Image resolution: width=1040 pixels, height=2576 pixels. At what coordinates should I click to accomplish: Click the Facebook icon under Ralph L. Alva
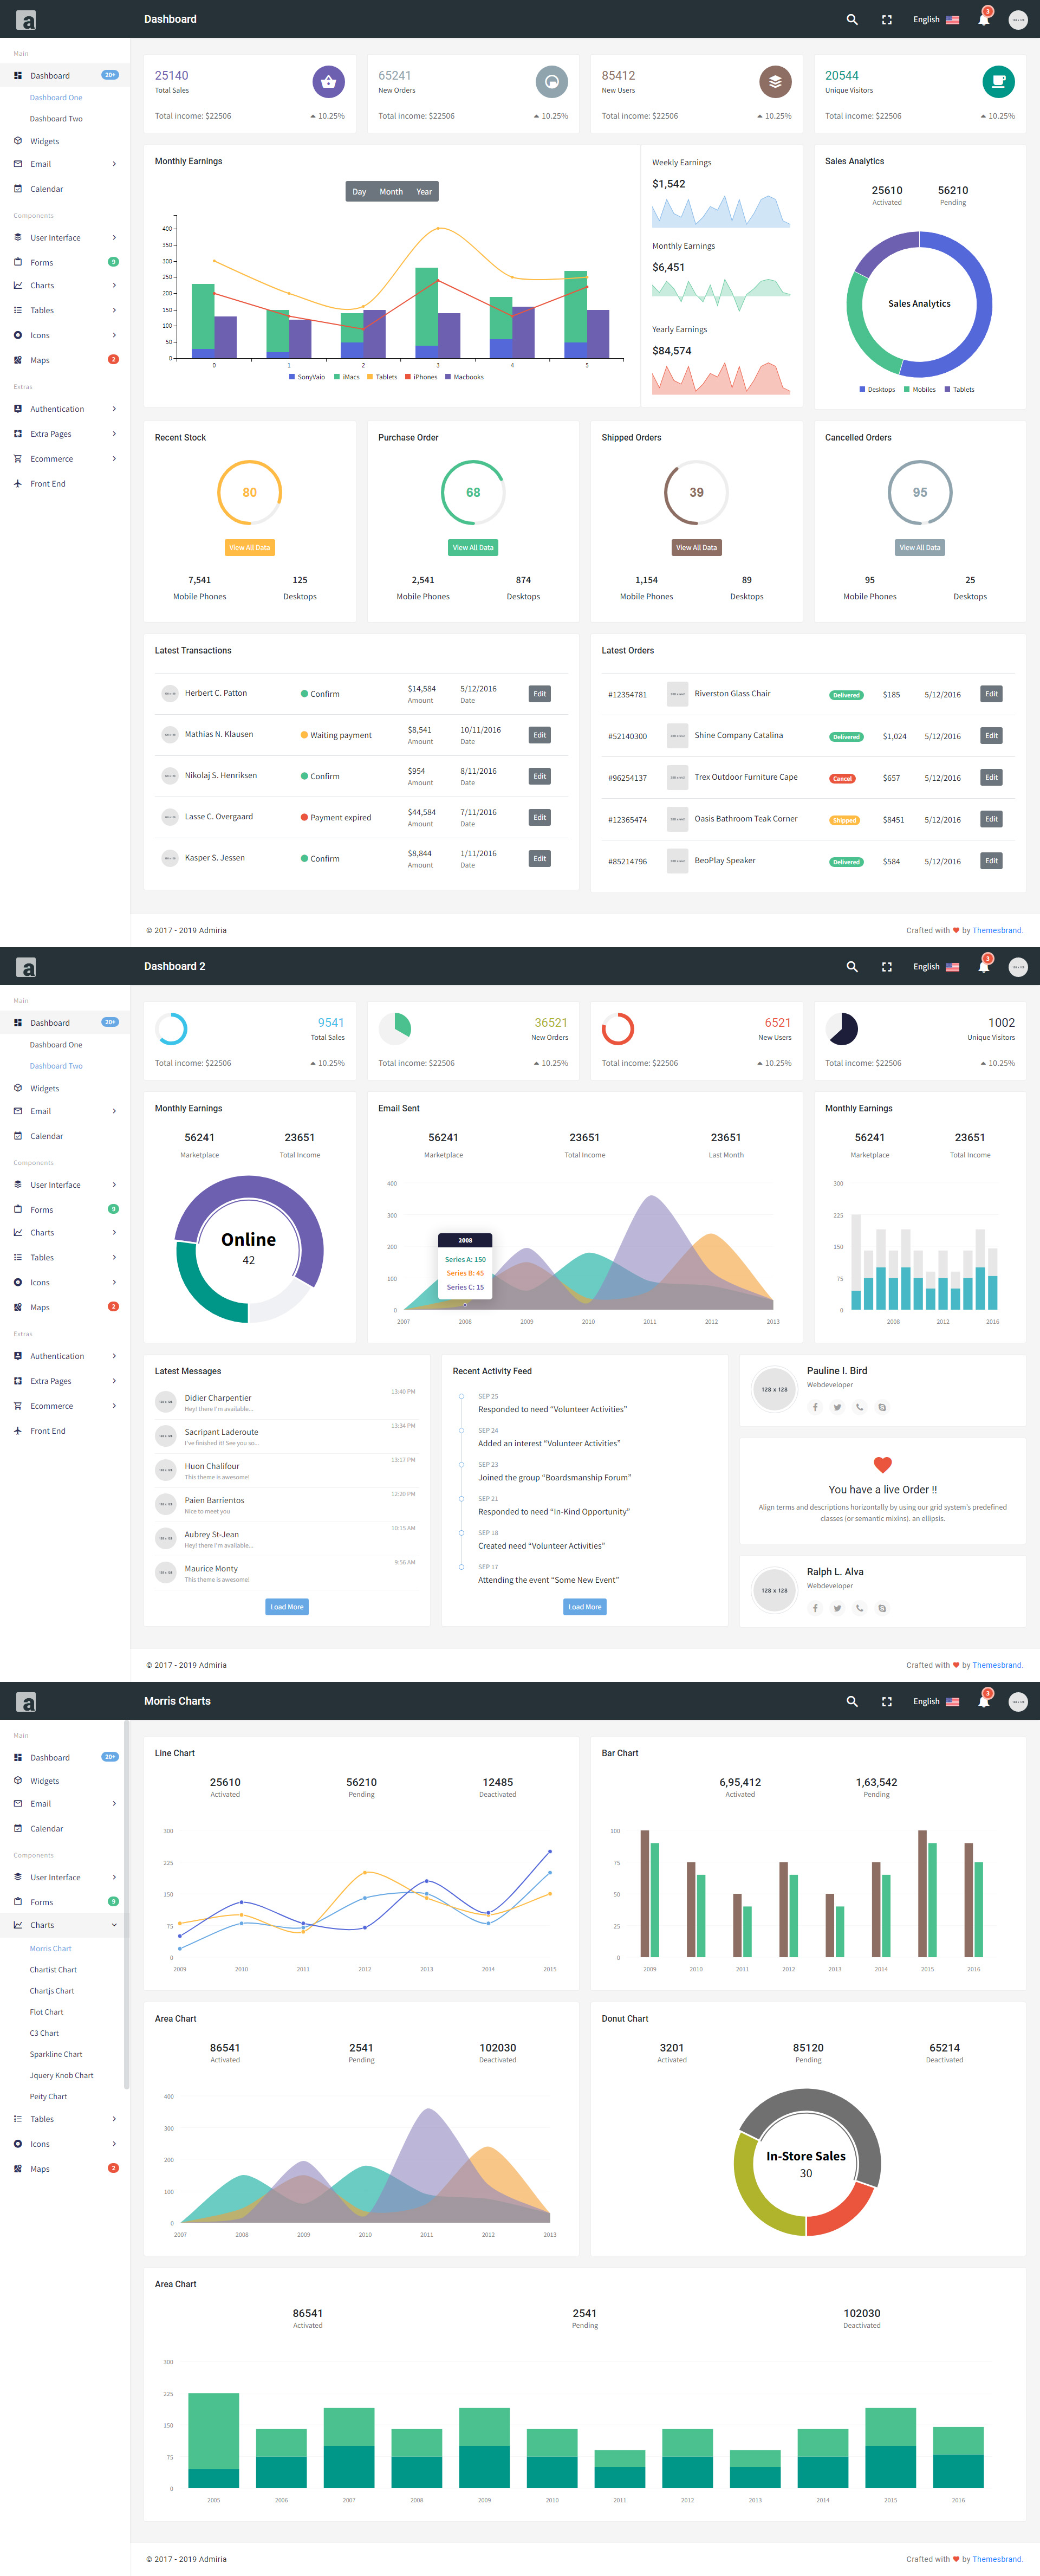[x=815, y=1608]
